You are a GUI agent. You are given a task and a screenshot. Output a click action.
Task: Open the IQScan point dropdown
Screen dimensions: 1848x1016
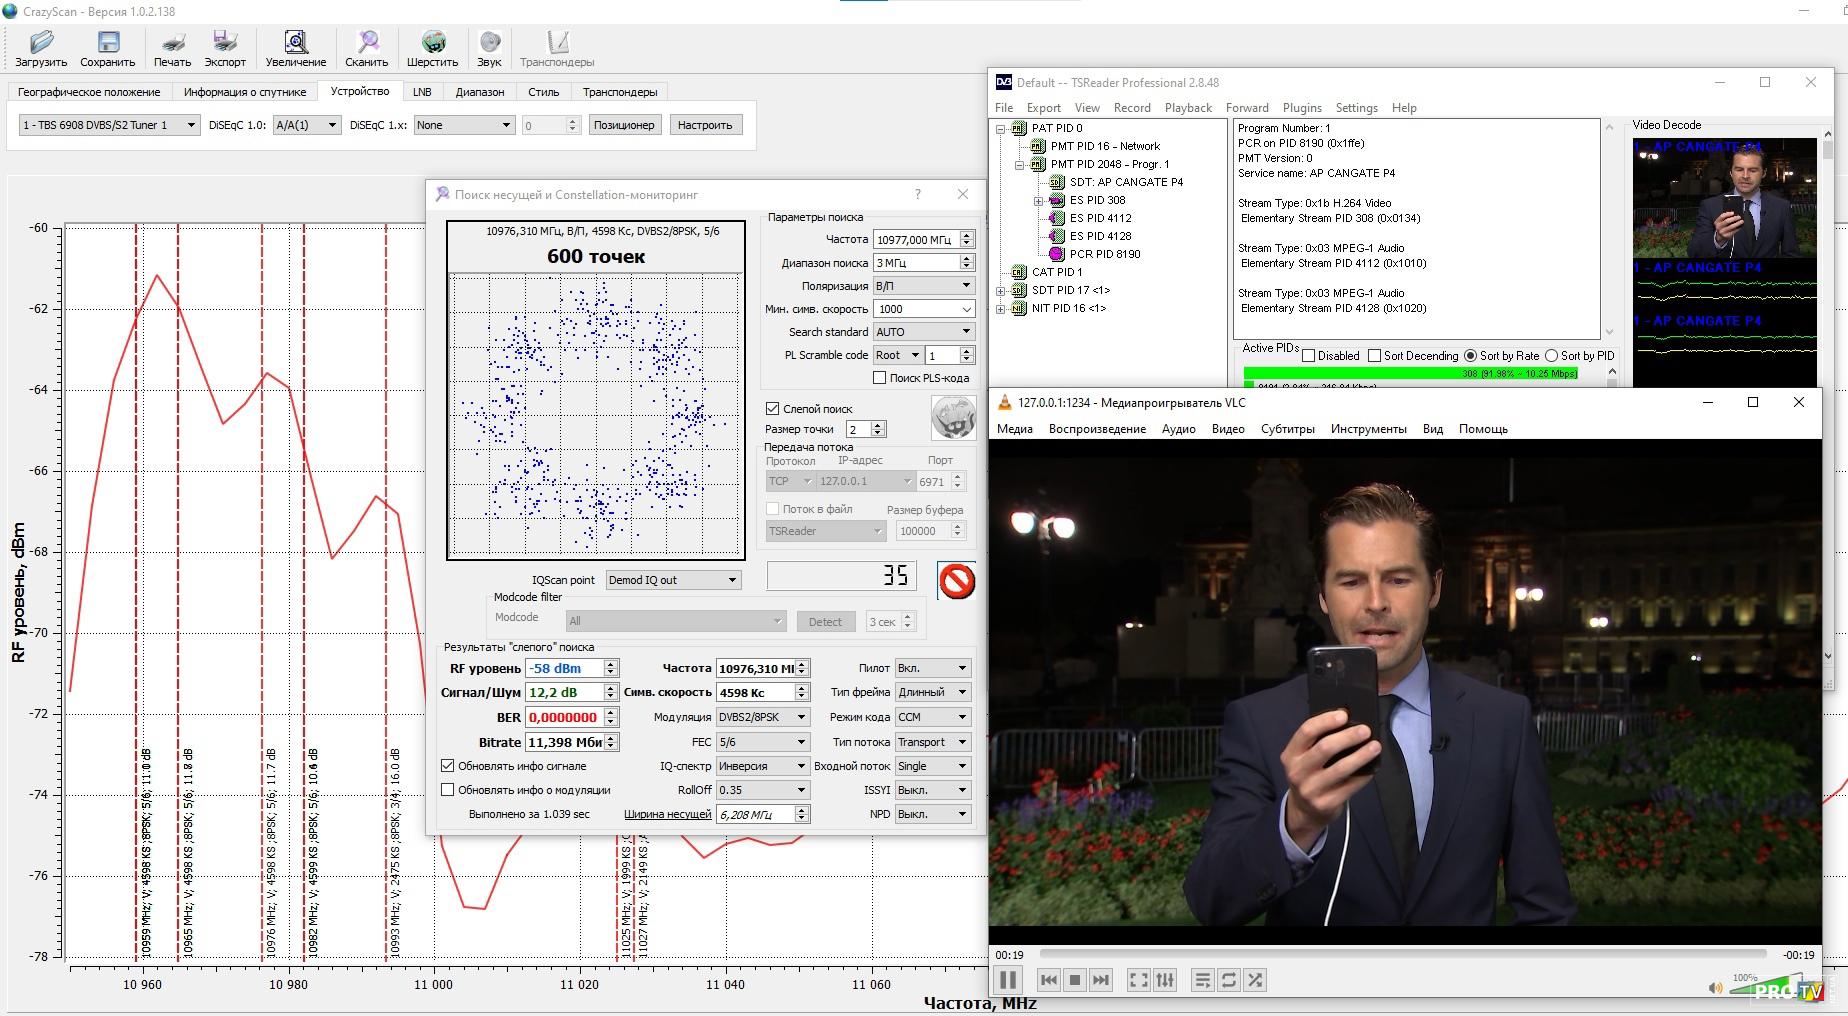click(673, 580)
